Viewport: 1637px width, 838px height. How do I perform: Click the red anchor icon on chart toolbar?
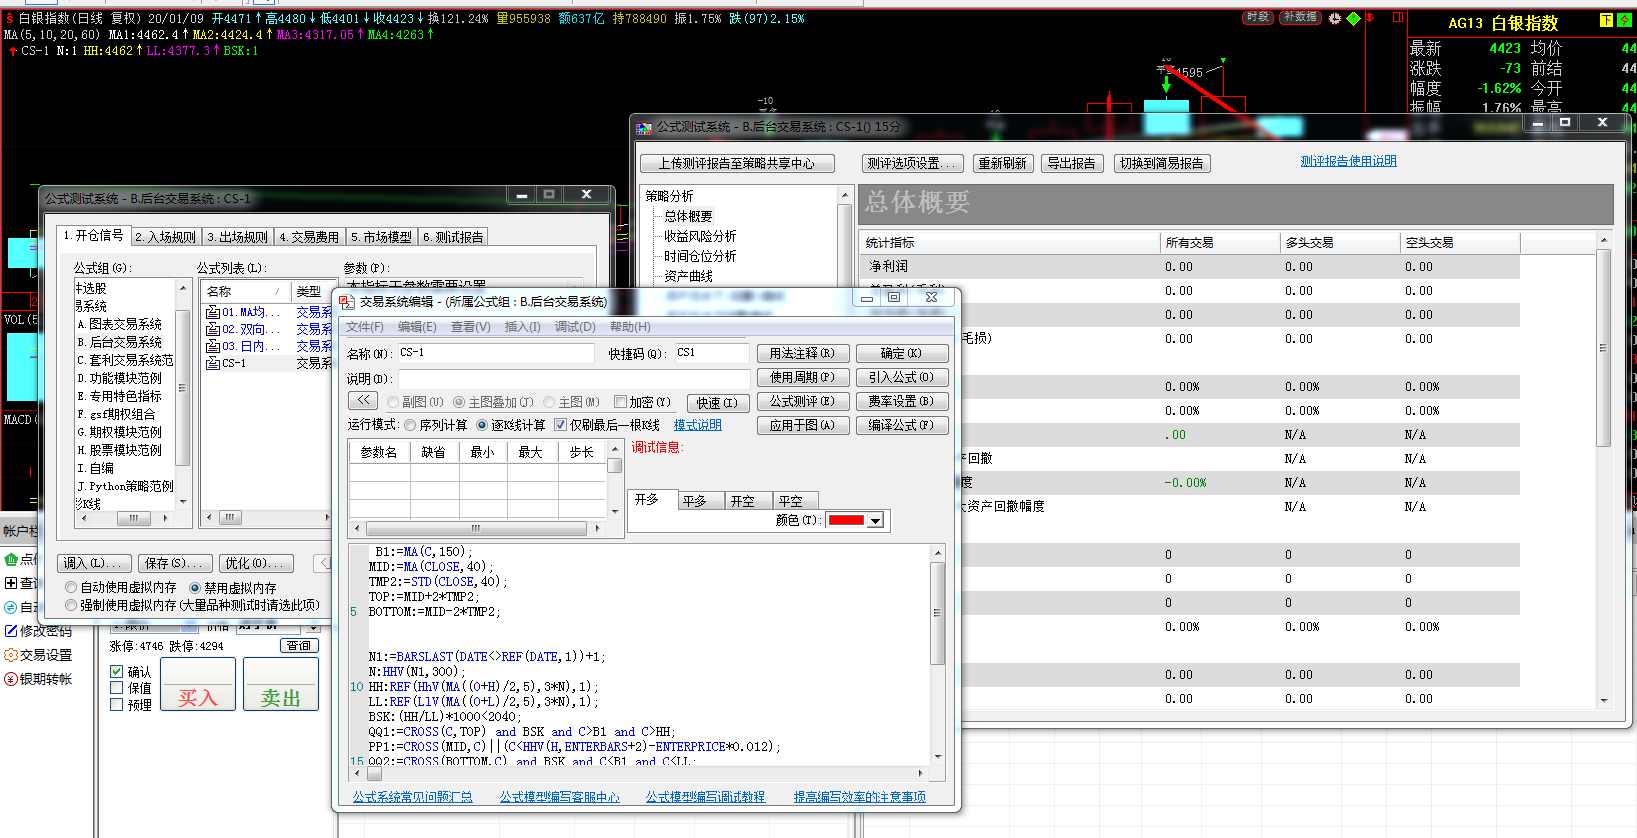tap(1370, 18)
